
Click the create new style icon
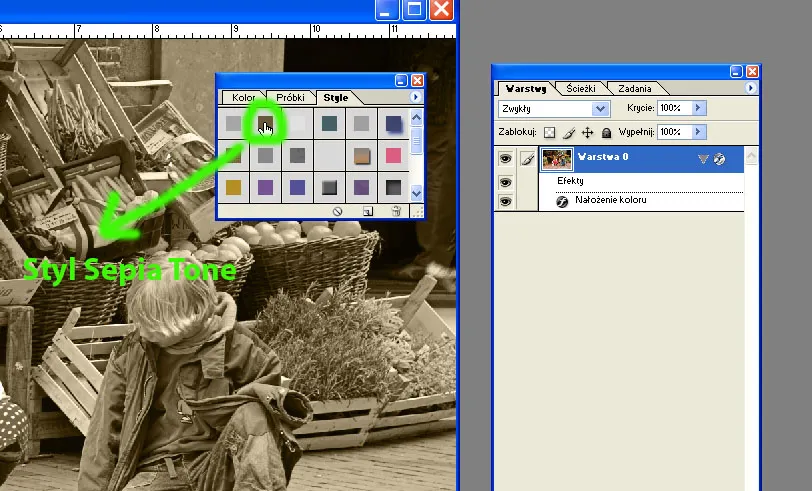pos(368,211)
